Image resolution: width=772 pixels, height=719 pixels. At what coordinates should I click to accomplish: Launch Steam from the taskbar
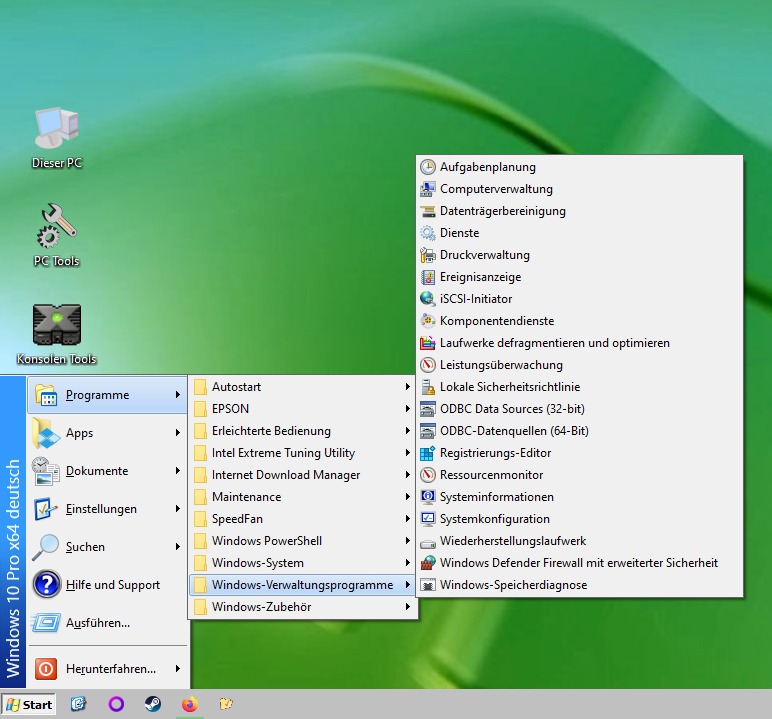pyautogui.click(x=153, y=704)
